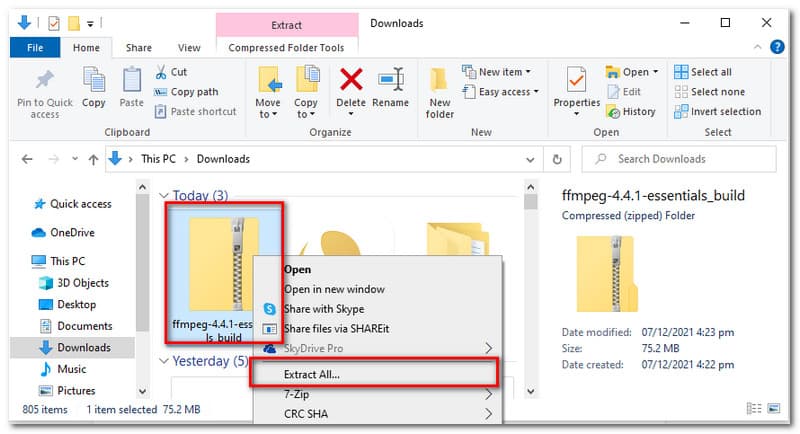
Task: Cut the selected file
Action: tap(171, 72)
